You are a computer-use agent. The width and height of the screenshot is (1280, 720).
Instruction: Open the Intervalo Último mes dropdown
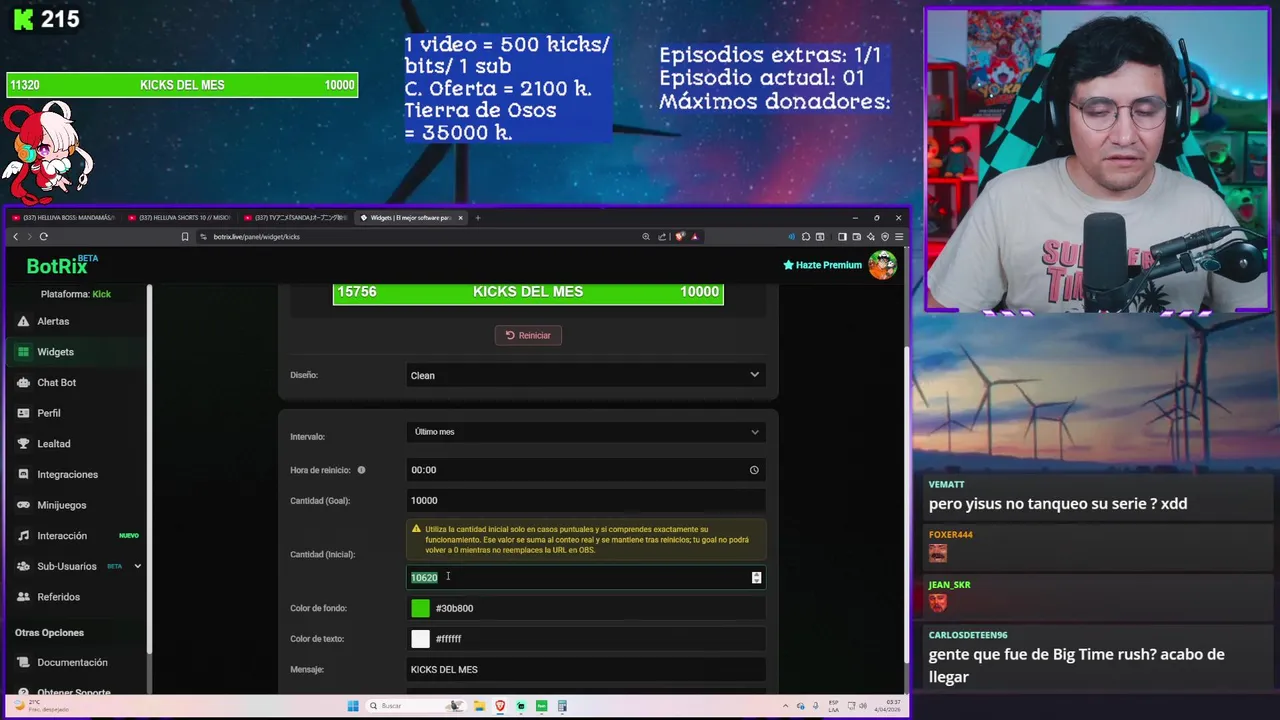coord(585,432)
